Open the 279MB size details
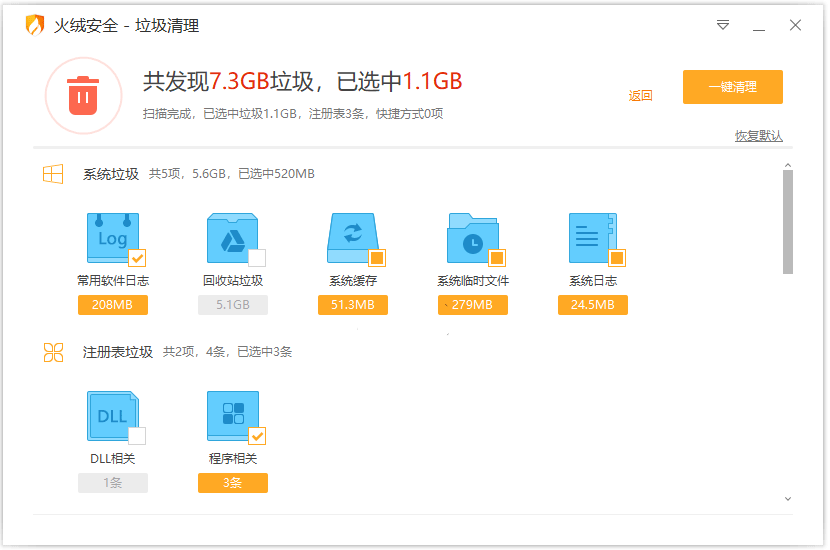This screenshot has height=550, width=830. [x=473, y=305]
